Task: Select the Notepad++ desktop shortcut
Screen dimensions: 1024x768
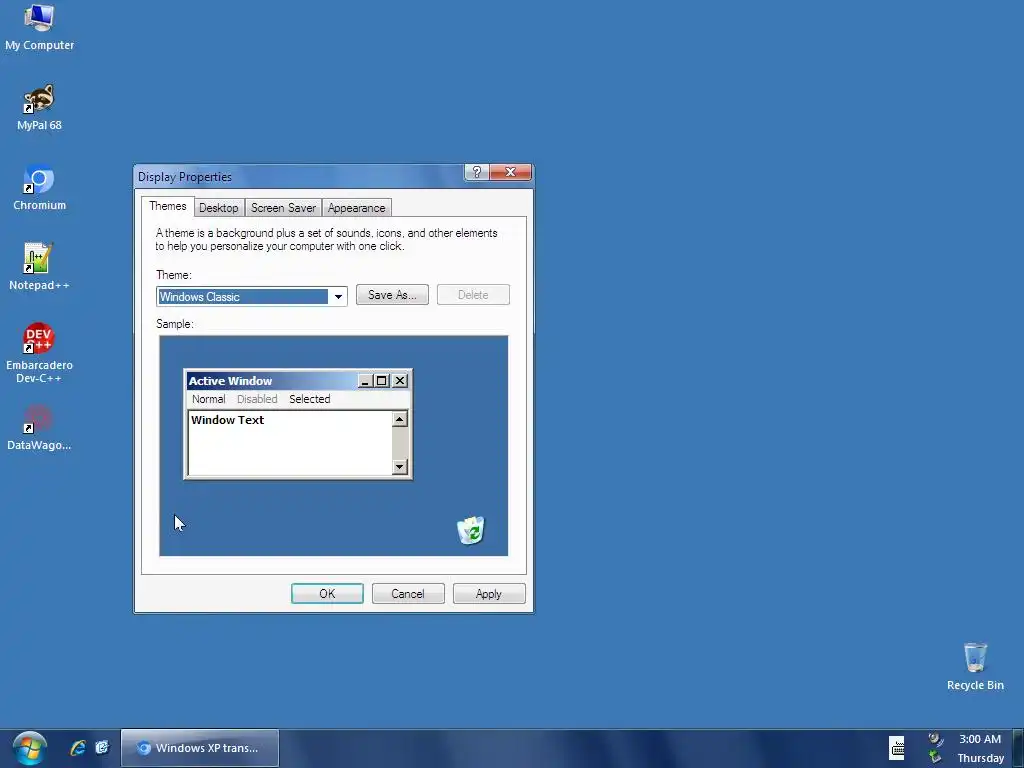Action: (39, 268)
